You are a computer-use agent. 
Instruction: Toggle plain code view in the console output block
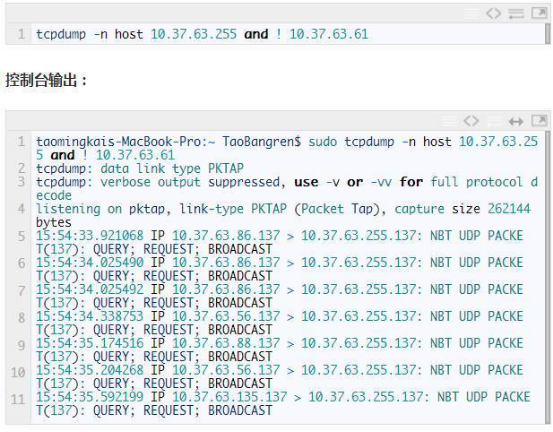pyautogui.click(x=471, y=121)
